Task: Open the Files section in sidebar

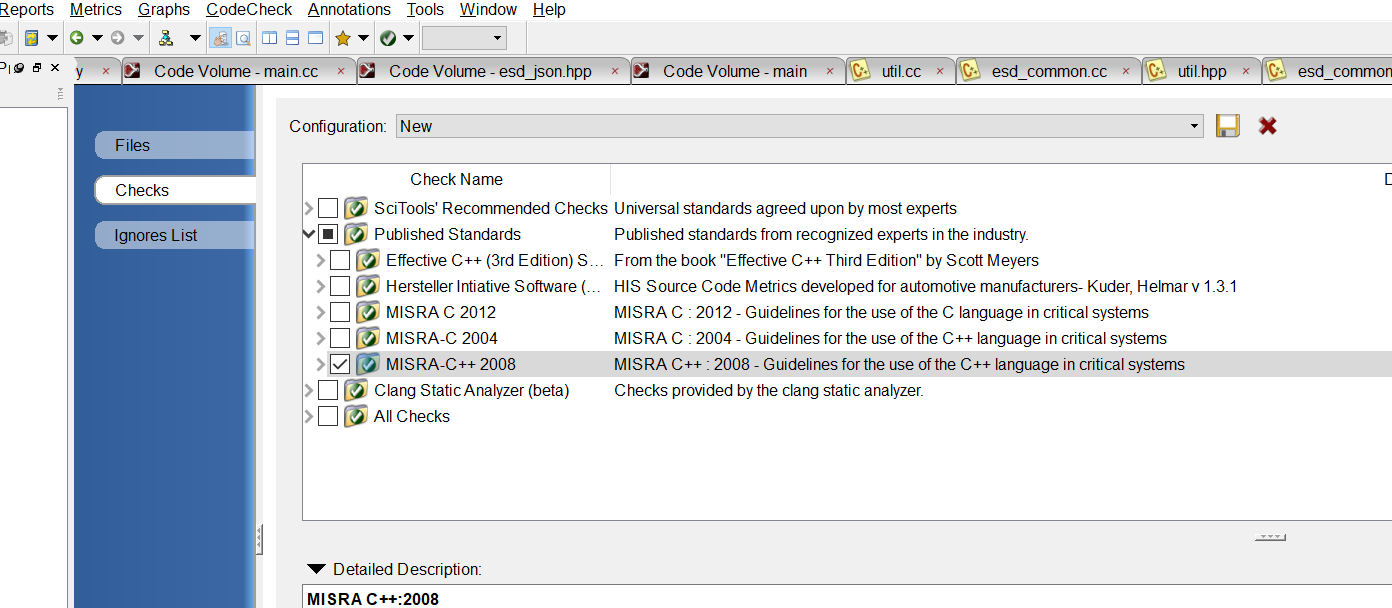Action: click(175, 145)
